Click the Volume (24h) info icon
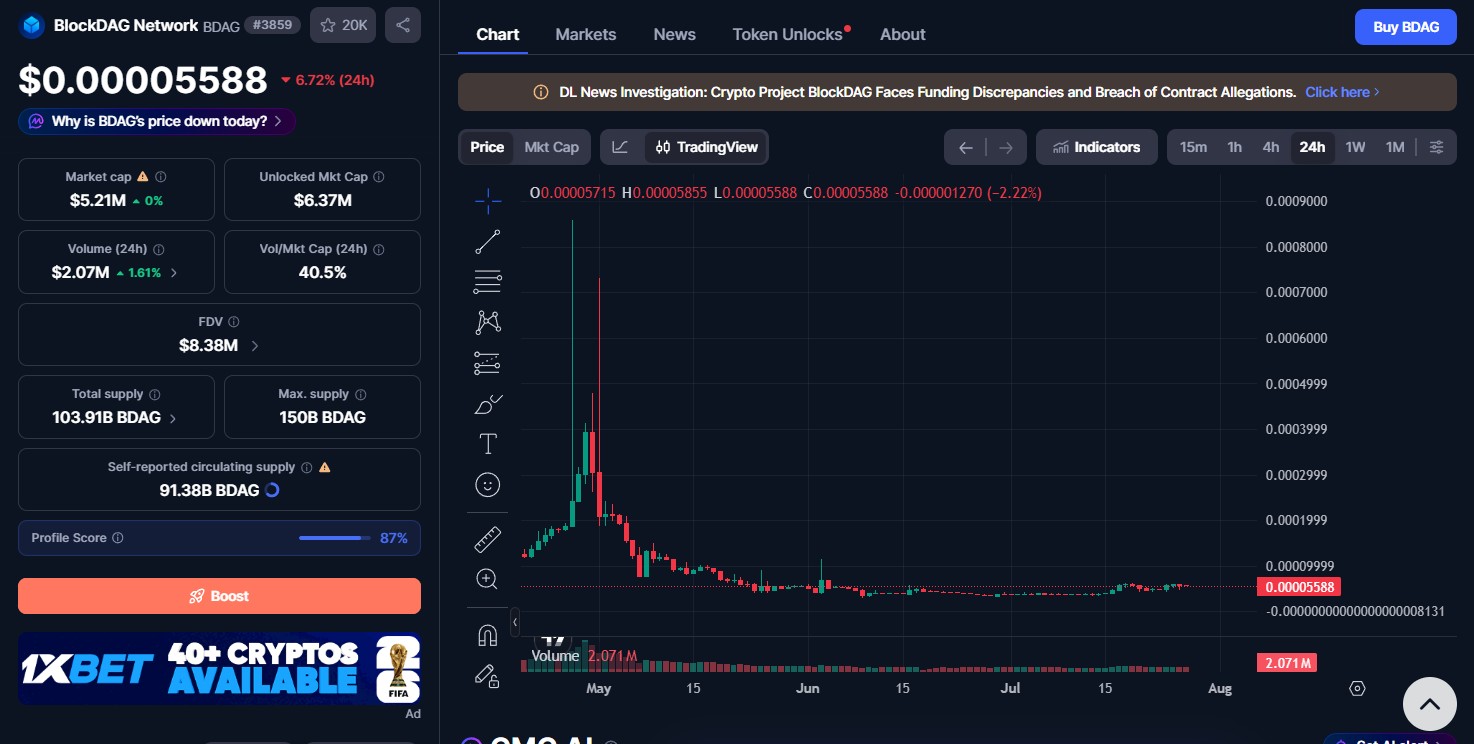 [159, 249]
